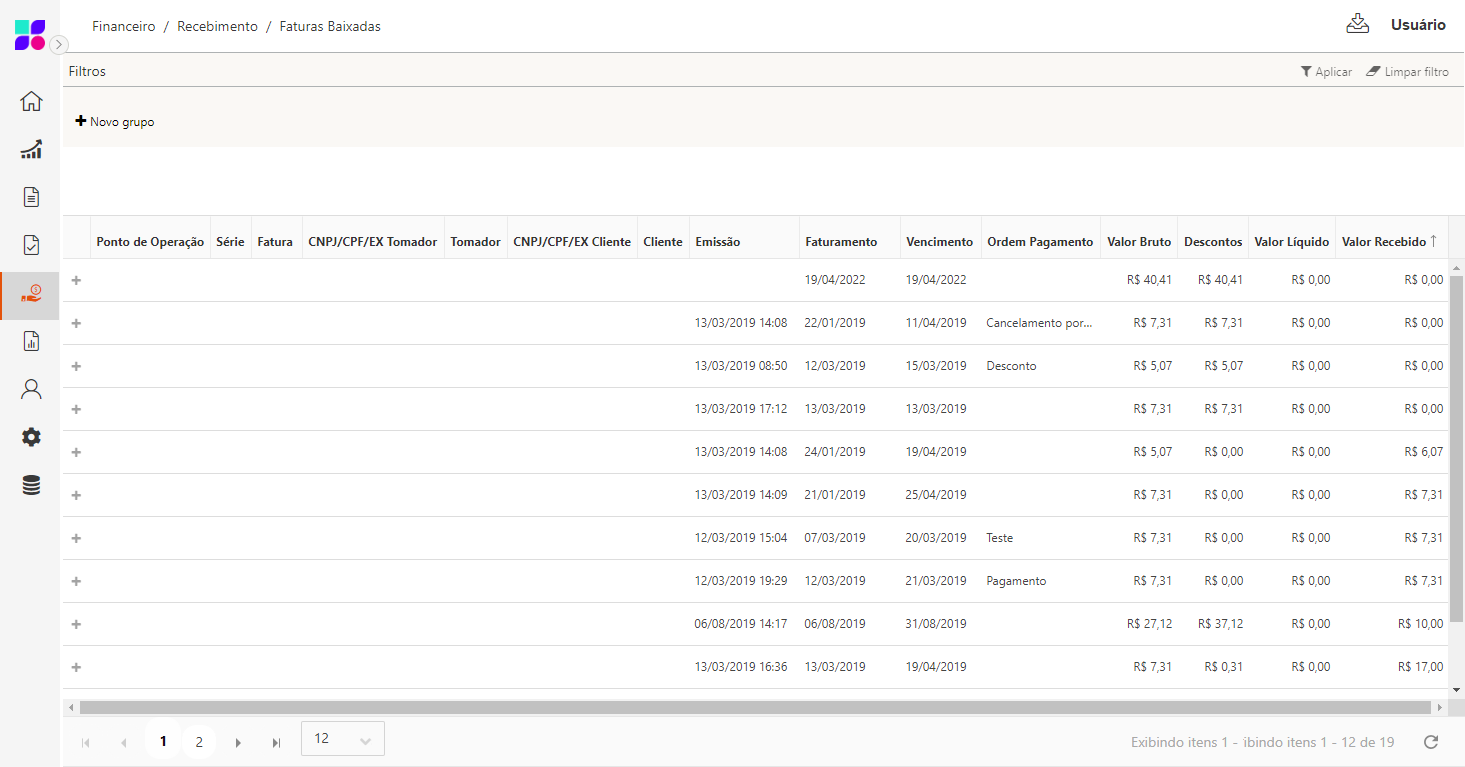Open the user profile sidebar icon
The height and width of the screenshot is (767, 1465).
click(31, 389)
